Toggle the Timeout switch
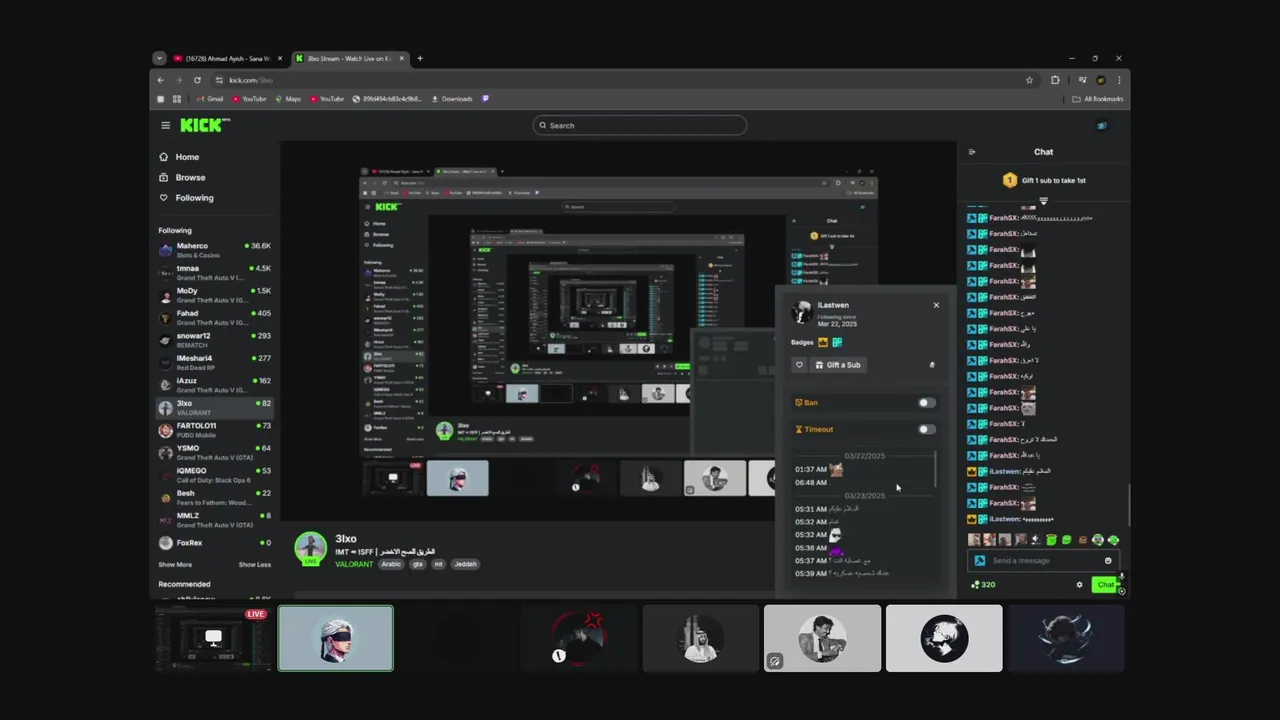This screenshot has height=720, width=1280. click(x=927, y=429)
